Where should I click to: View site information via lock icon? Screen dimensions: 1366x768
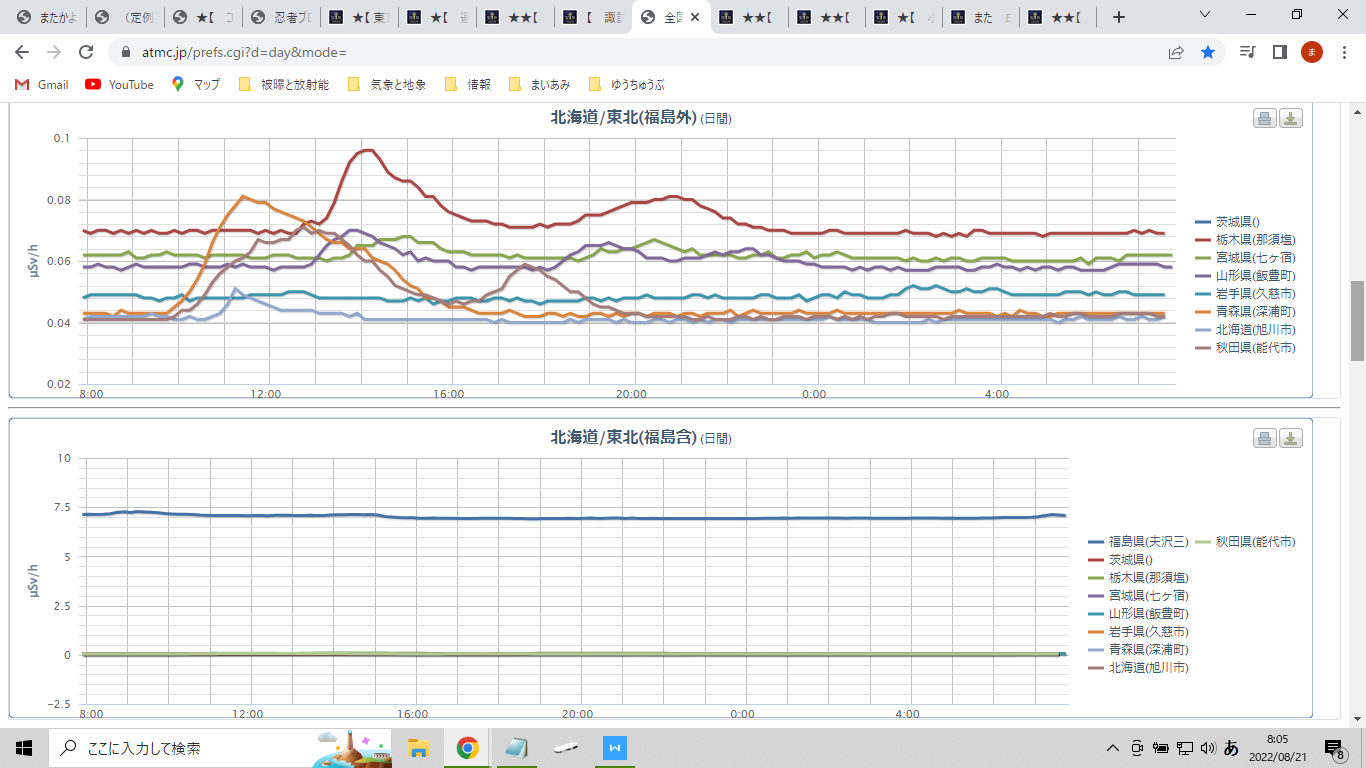126,52
